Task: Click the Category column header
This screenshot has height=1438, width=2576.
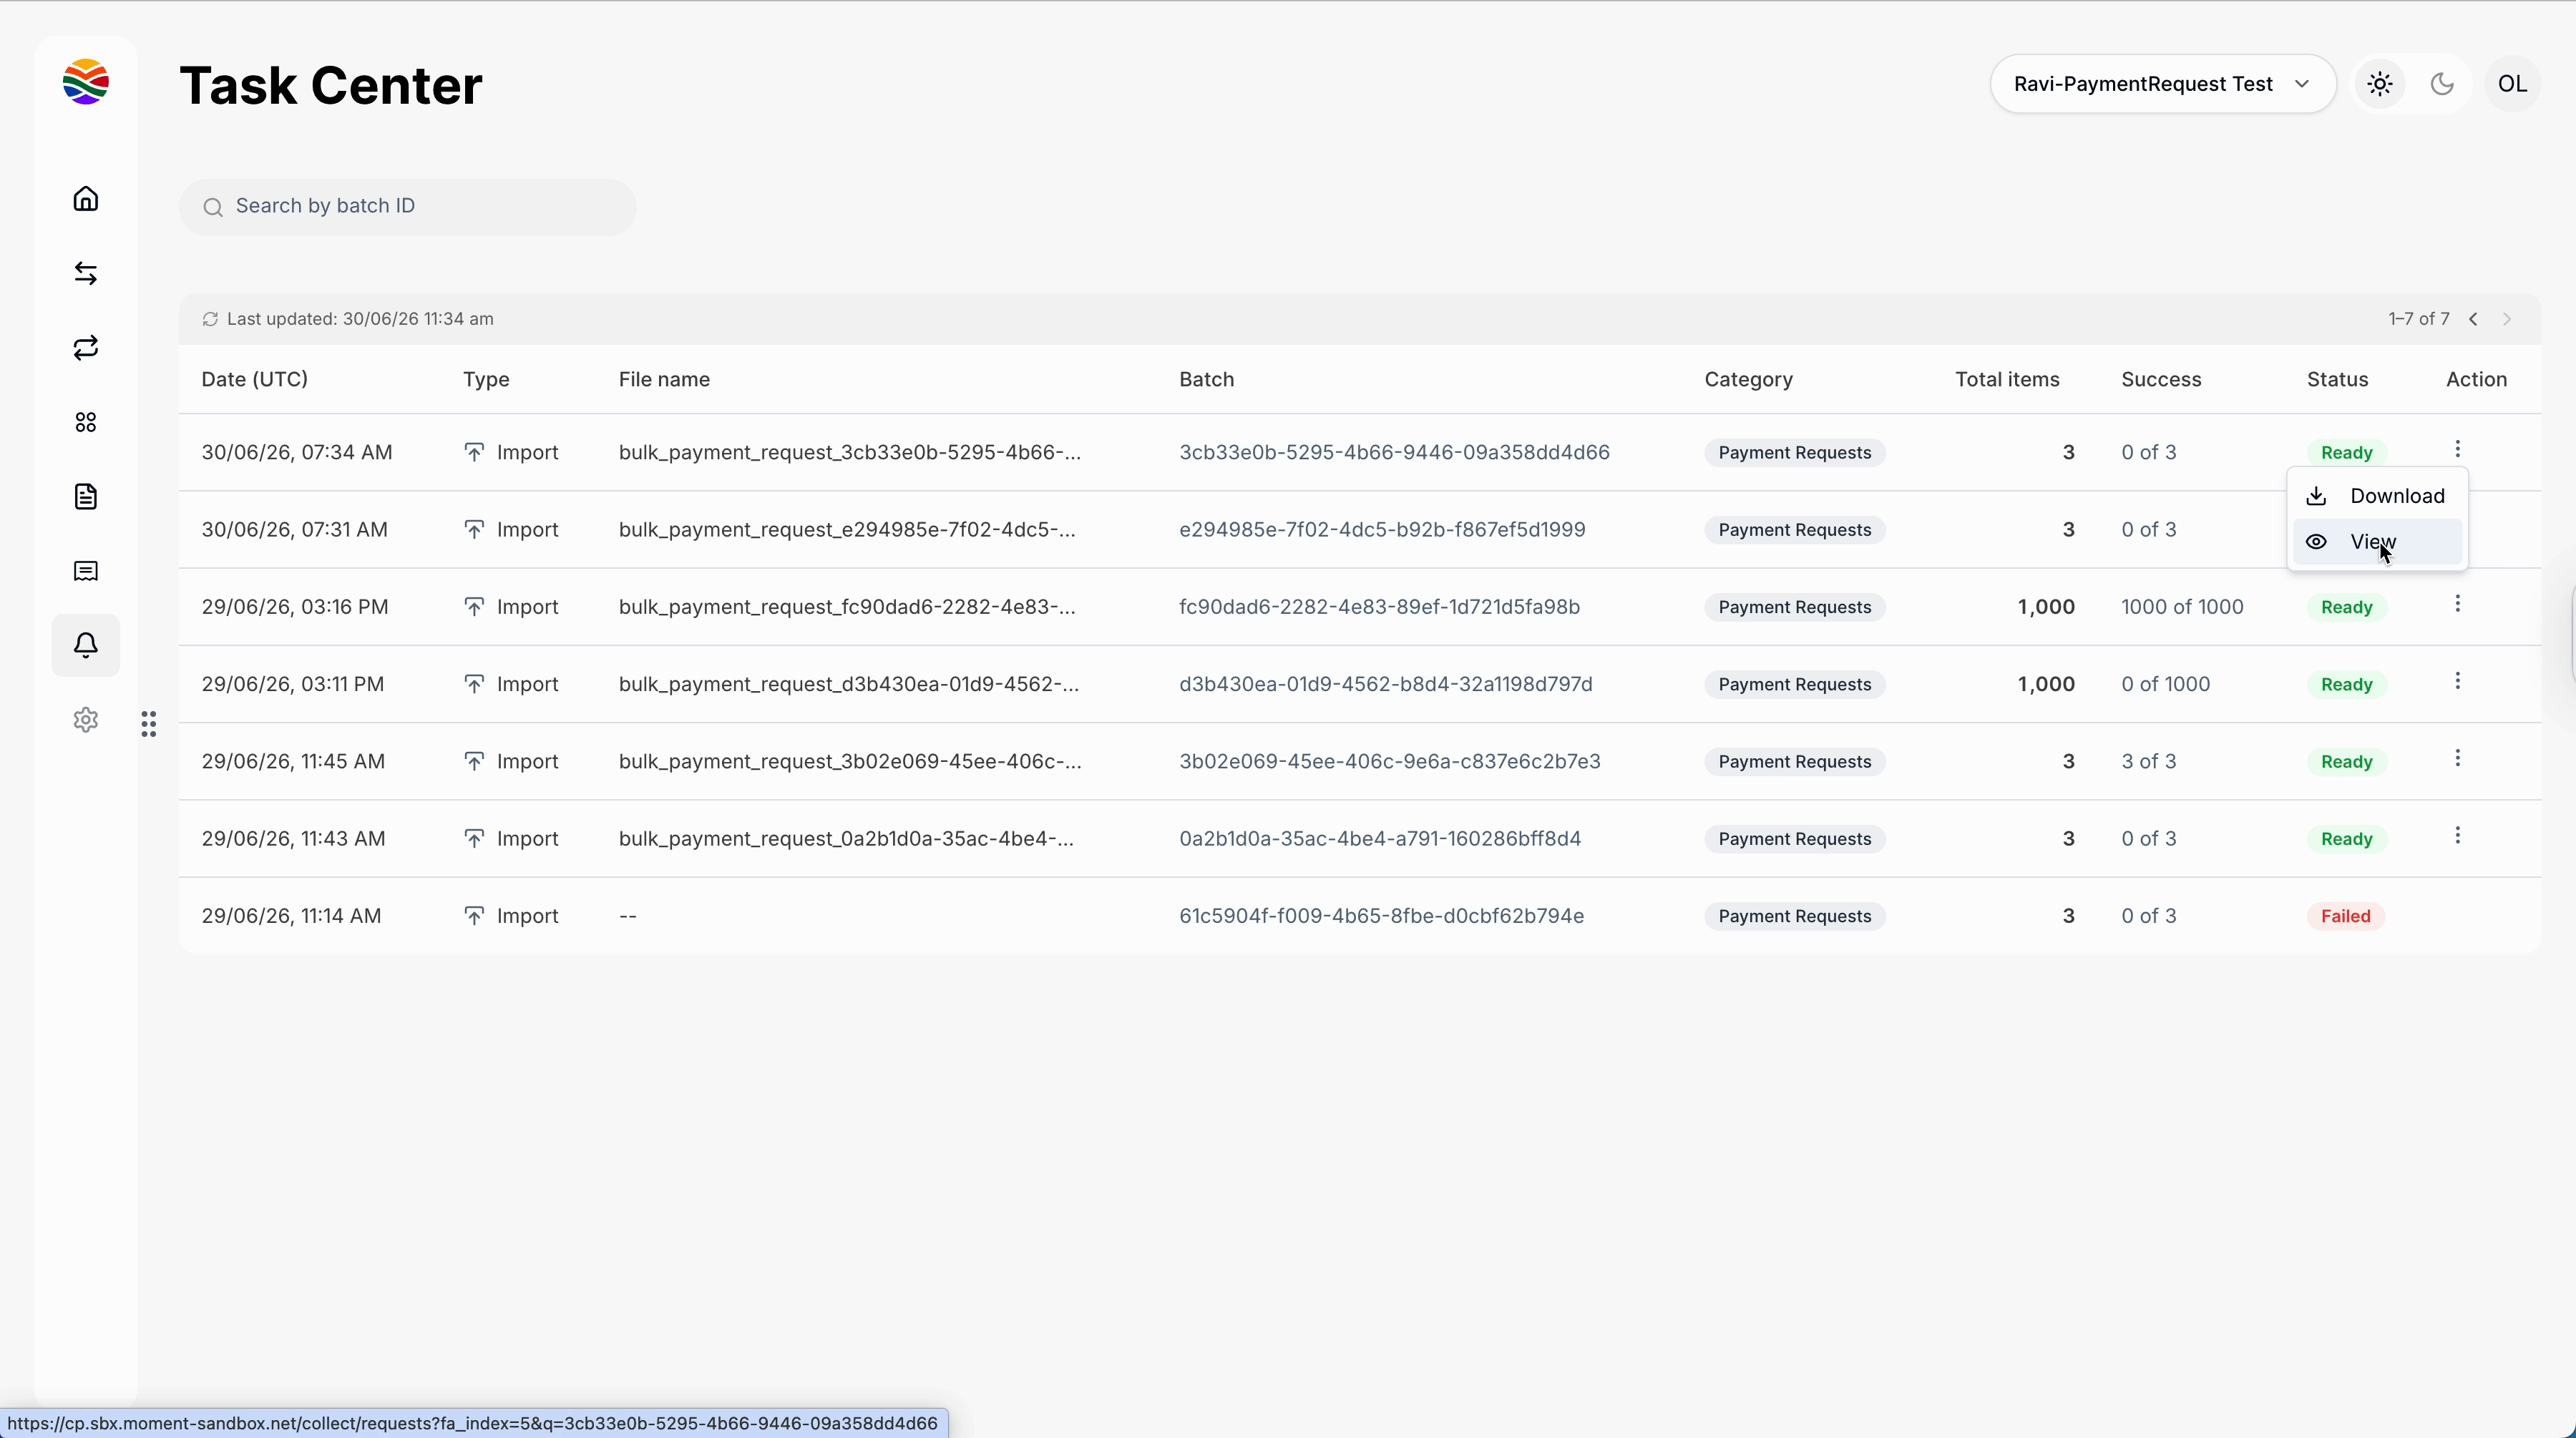Action: point(1748,380)
